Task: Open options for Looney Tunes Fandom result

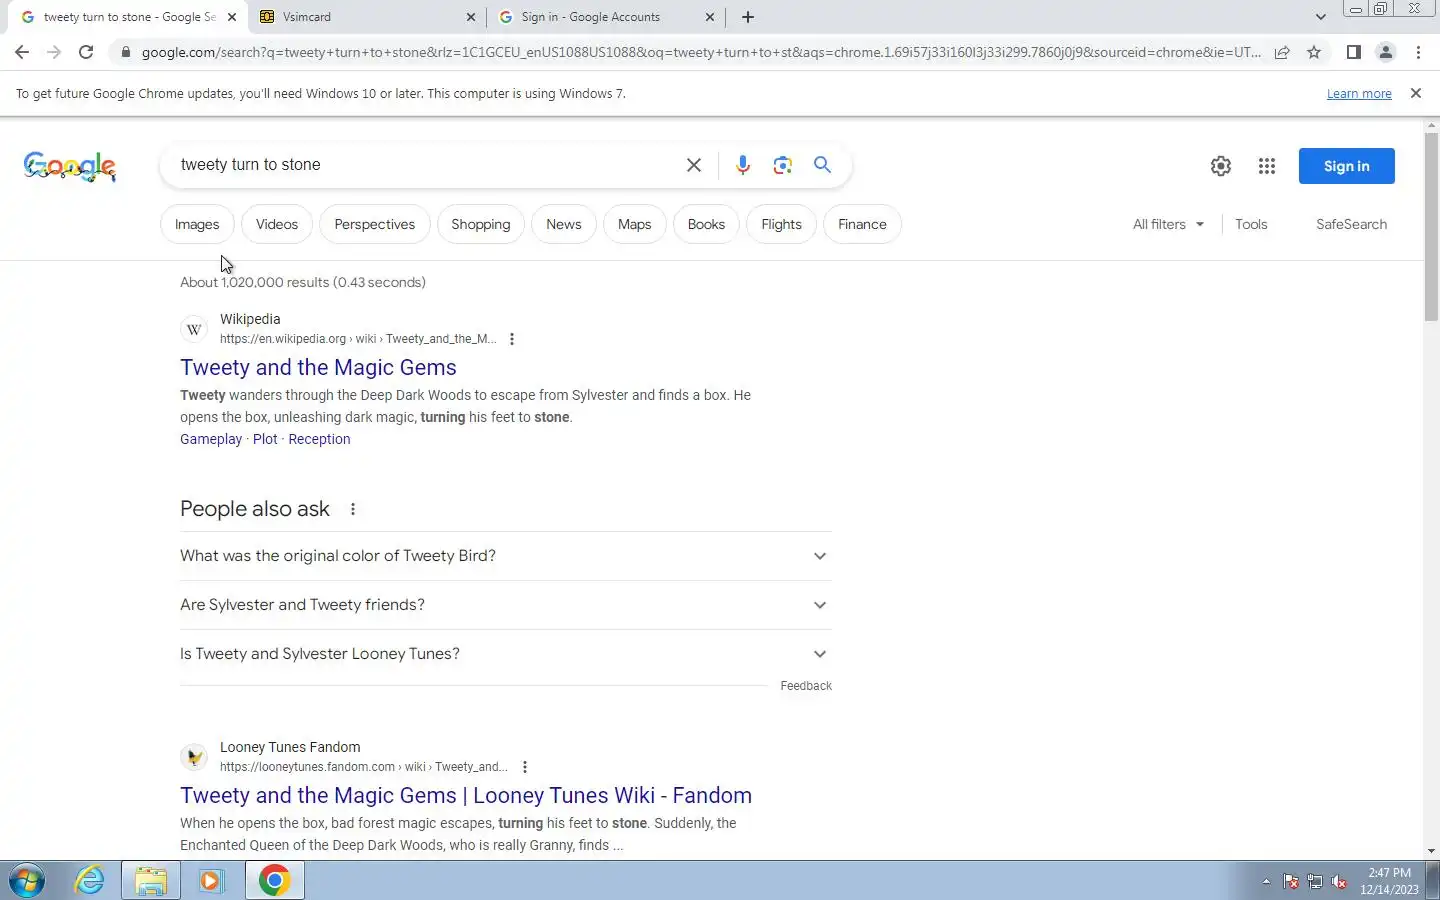Action: coord(525,767)
